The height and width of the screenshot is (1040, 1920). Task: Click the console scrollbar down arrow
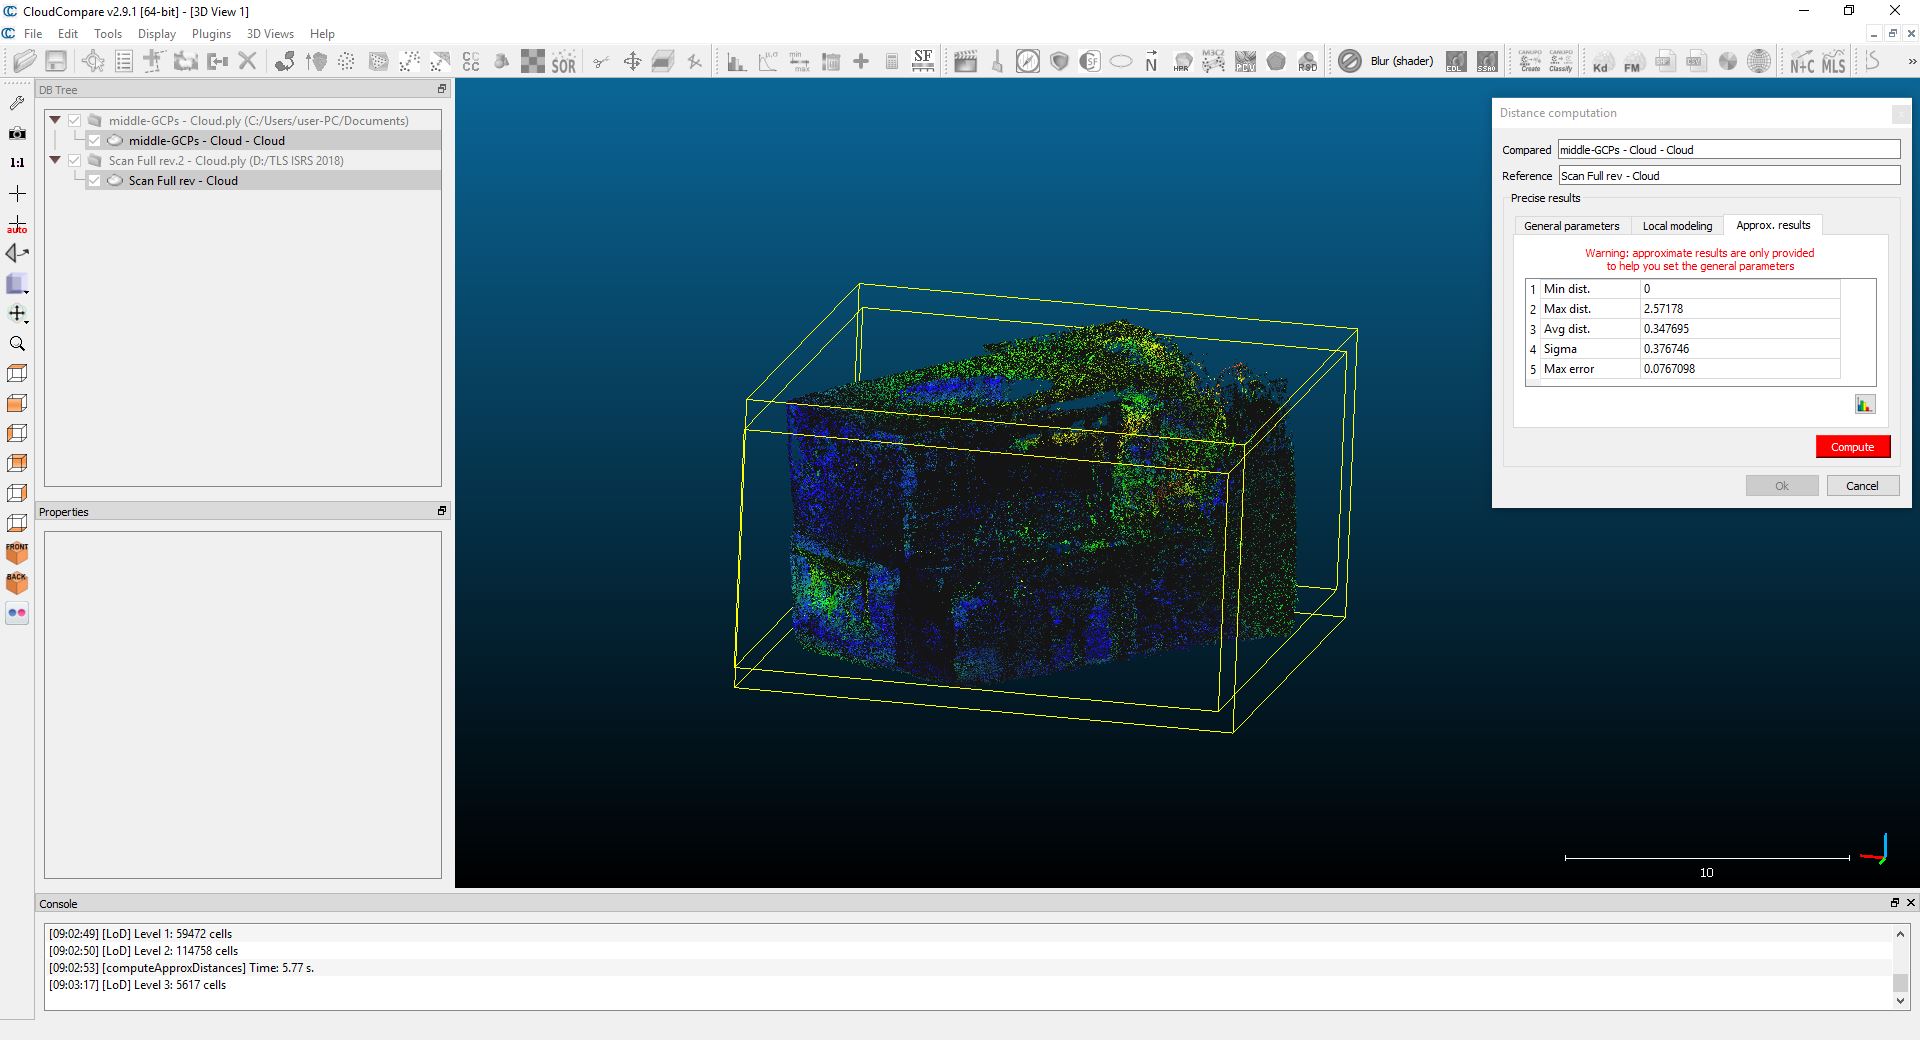click(1900, 1000)
